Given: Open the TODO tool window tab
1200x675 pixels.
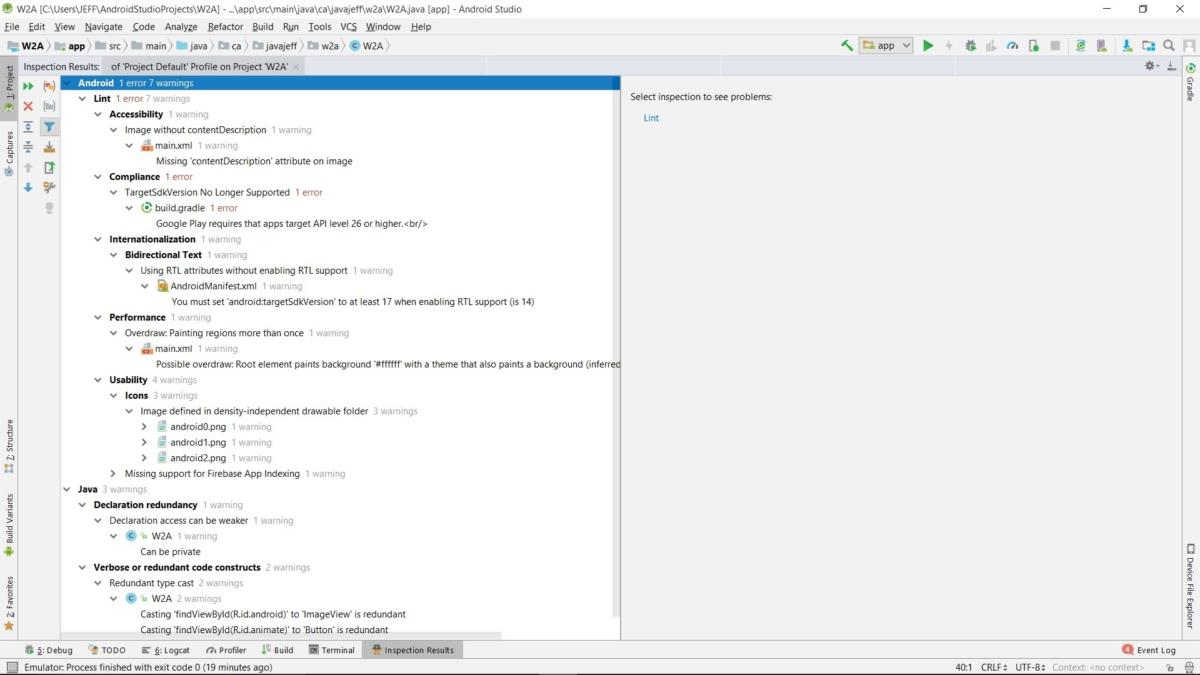Looking at the screenshot, I should click(107, 650).
